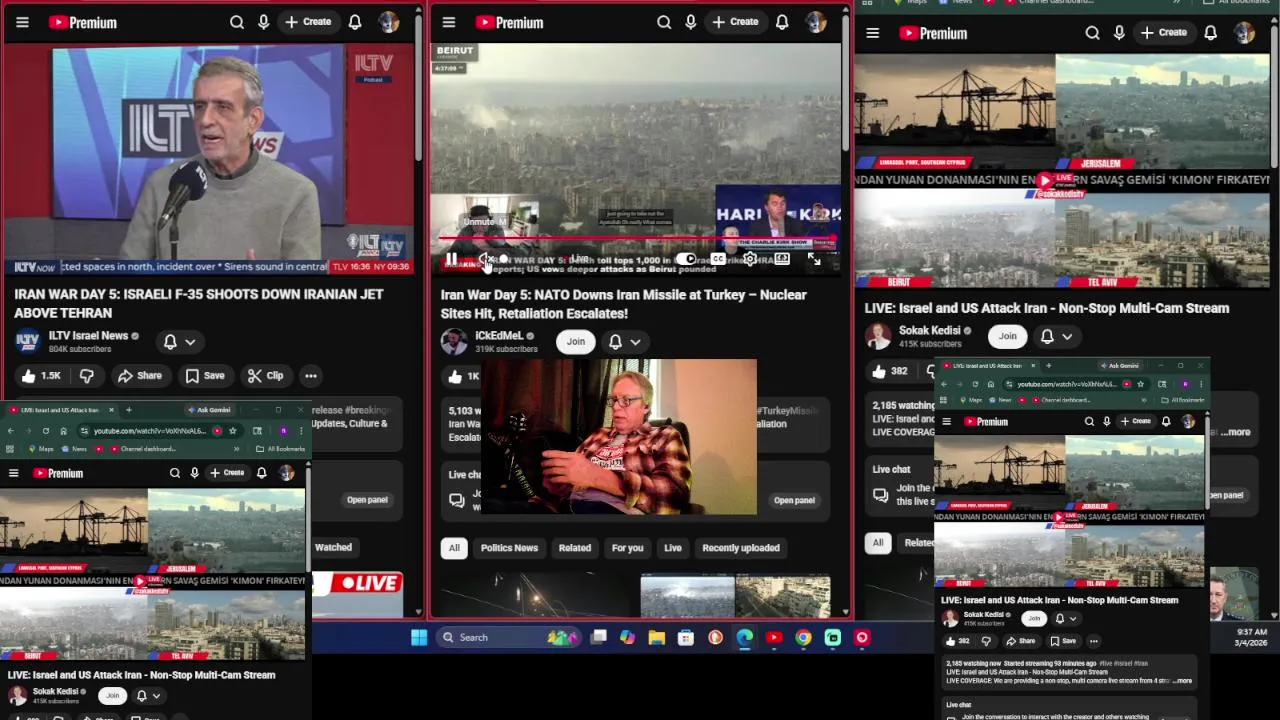Save the ILTV video to a playlist
The width and height of the screenshot is (1280, 720).
[204, 376]
